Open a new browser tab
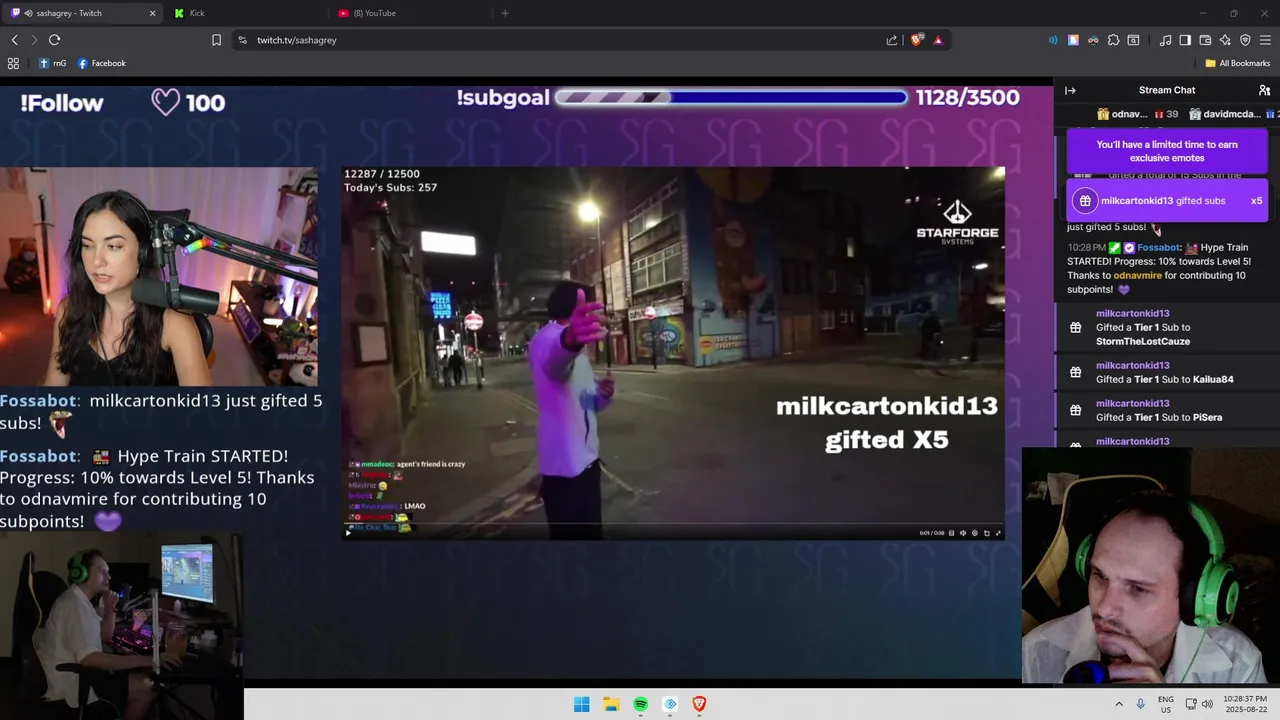This screenshot has width=1280, height=720. point(505,13)
